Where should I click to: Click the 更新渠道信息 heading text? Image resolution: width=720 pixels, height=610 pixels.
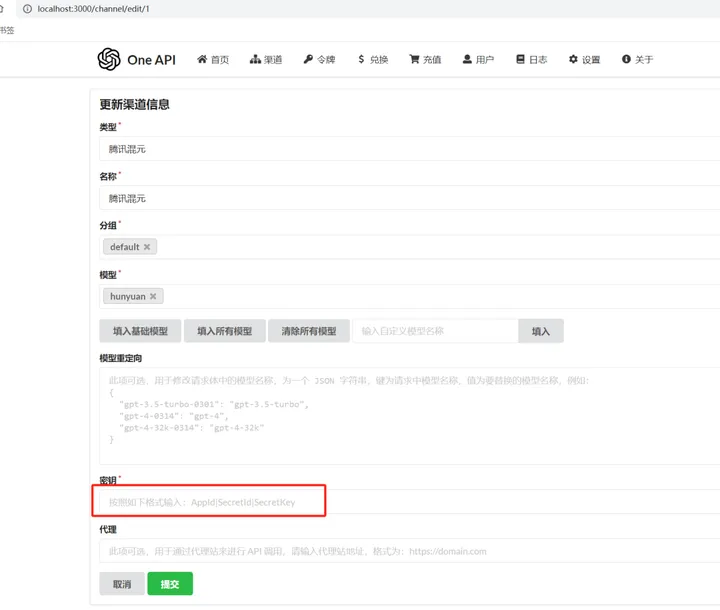pos(135,104)
